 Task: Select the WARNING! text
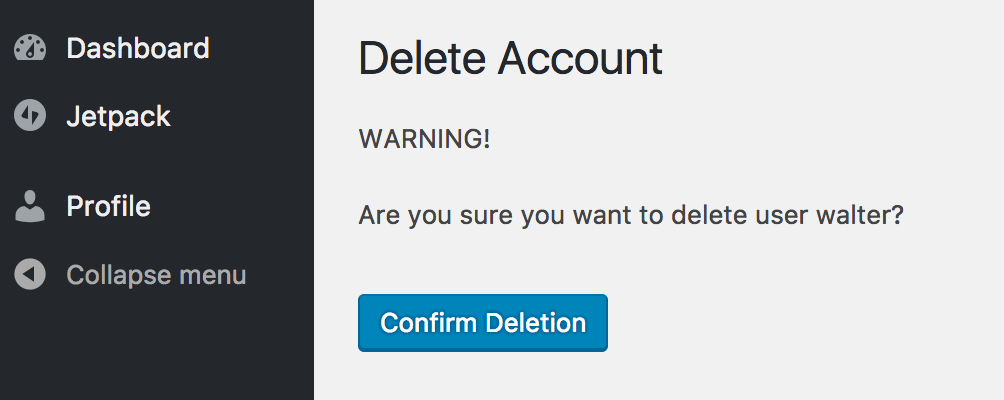(x=425, y=139)
